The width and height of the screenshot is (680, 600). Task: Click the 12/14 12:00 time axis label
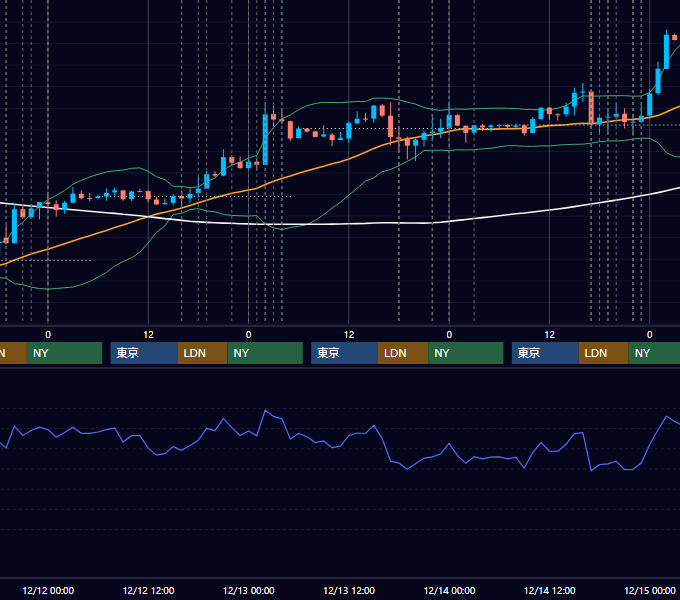click(549, 590)
